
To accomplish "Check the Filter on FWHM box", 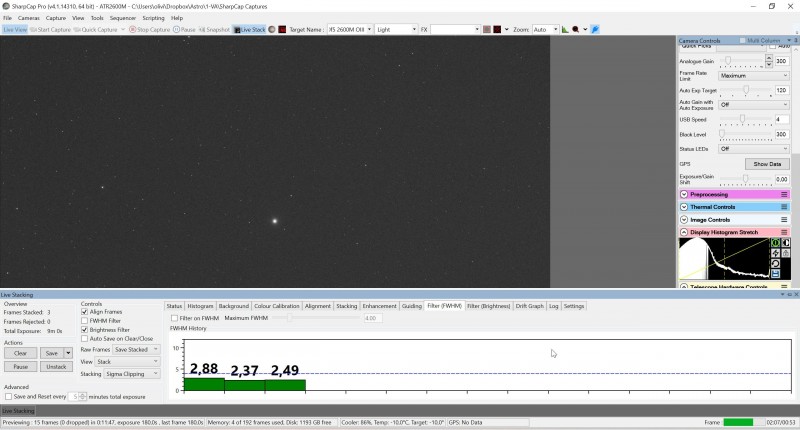I will tap(174, 318).
